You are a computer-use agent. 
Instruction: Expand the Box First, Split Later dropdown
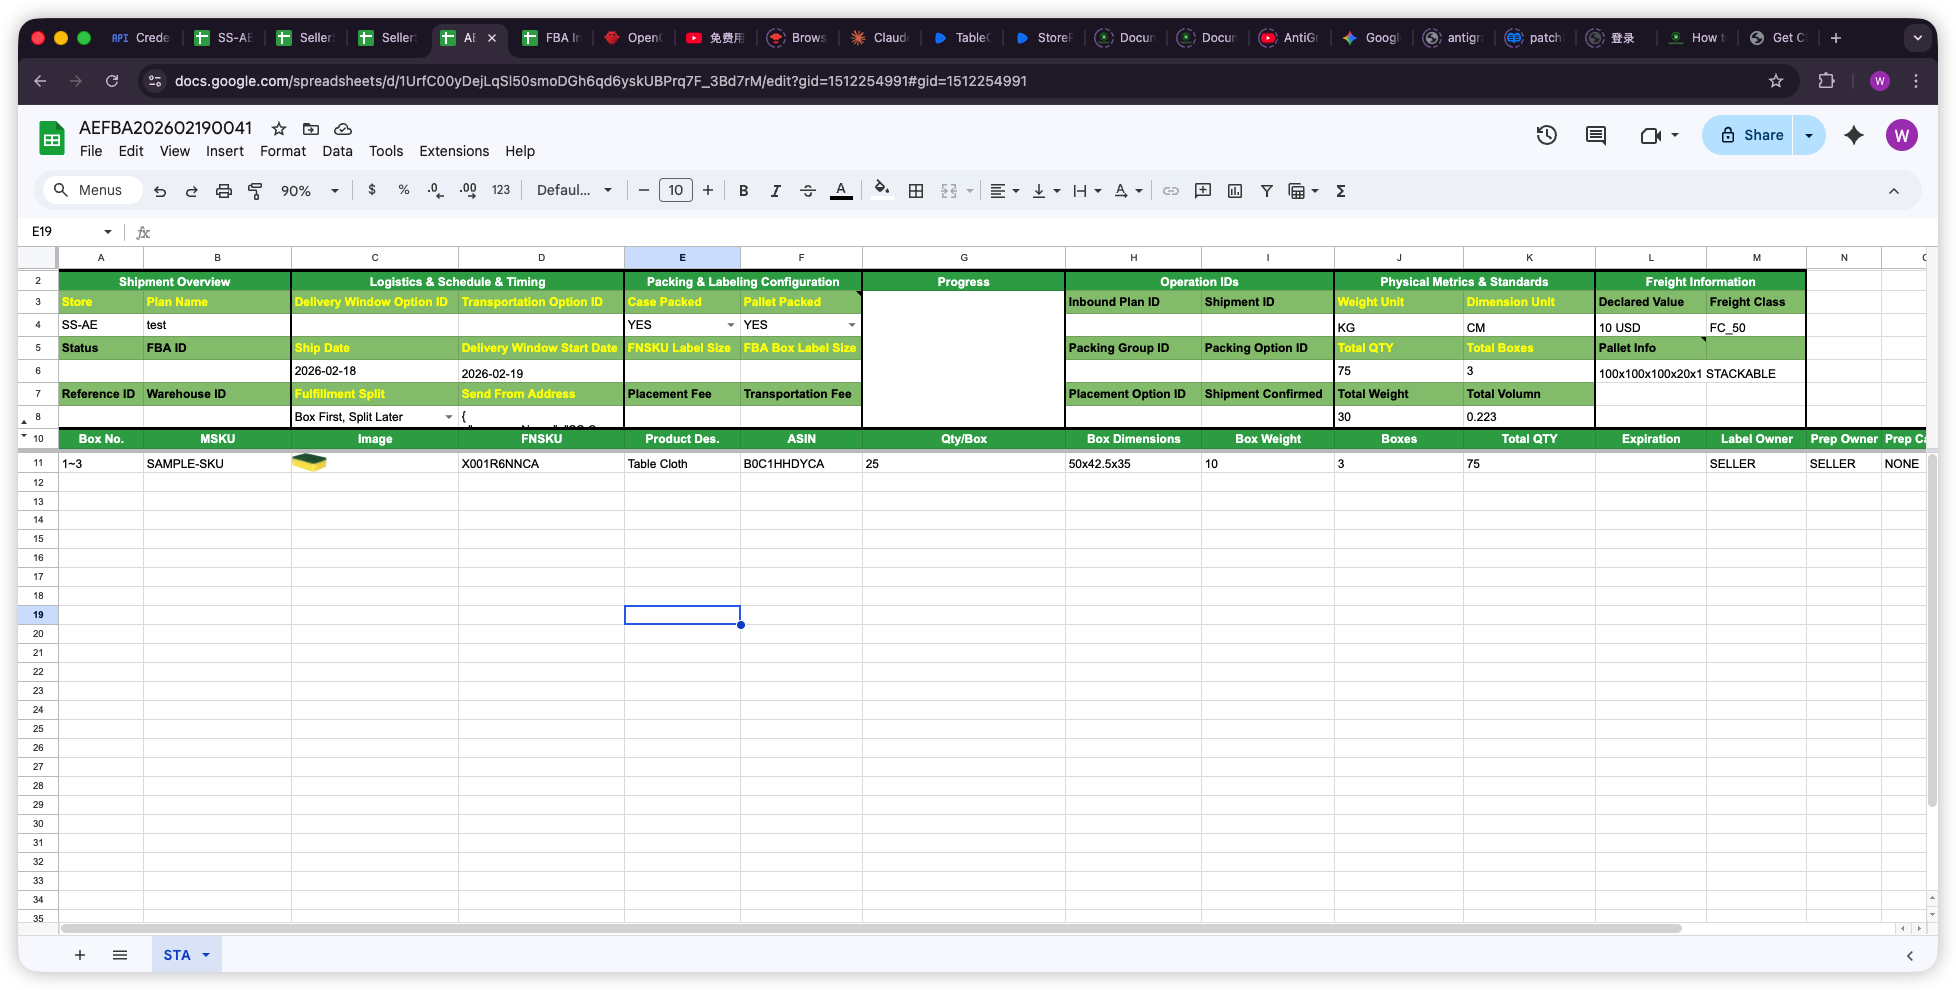(x=449, y=416)
